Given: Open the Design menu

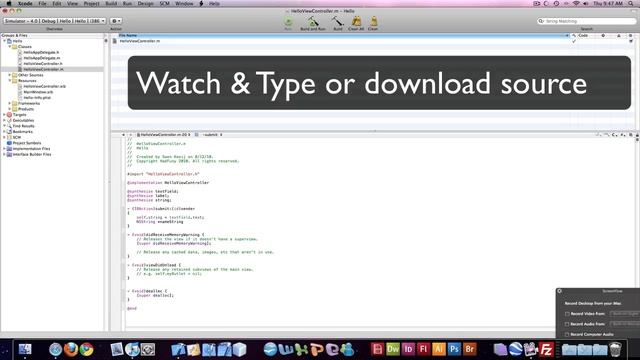Looking at the screenshot, I should pos(145,3).
